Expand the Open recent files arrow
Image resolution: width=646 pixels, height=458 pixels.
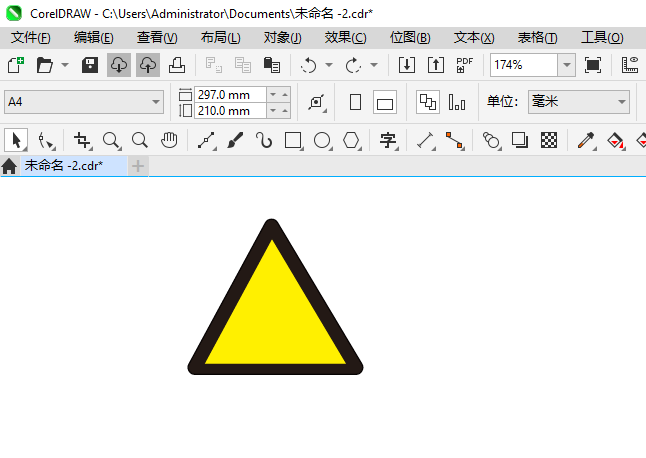[x=65, y=65]
